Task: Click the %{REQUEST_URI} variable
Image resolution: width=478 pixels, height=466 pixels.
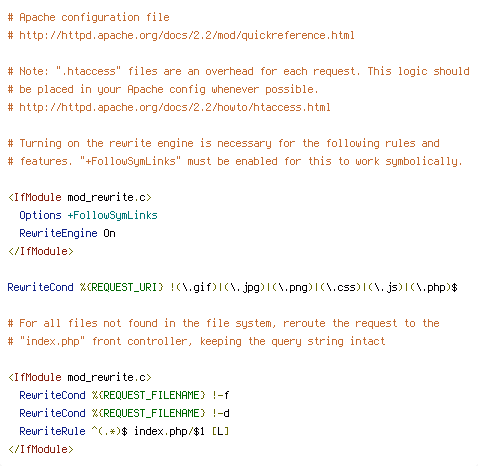Action: [x=122, y=287]
